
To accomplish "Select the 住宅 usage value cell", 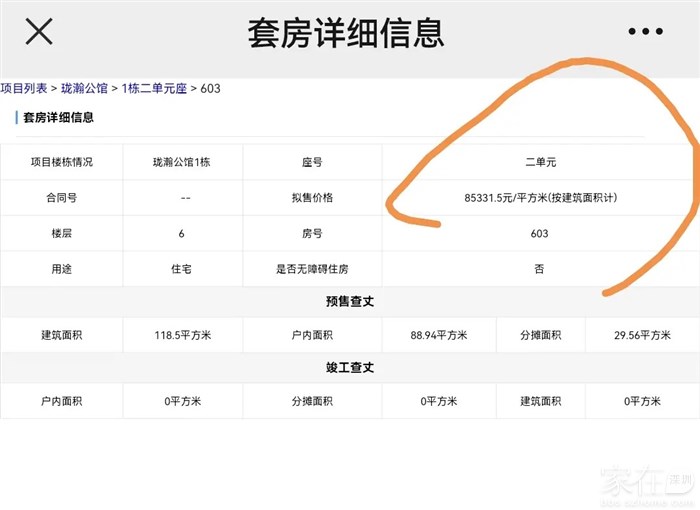I will click(x=182, y=270).
